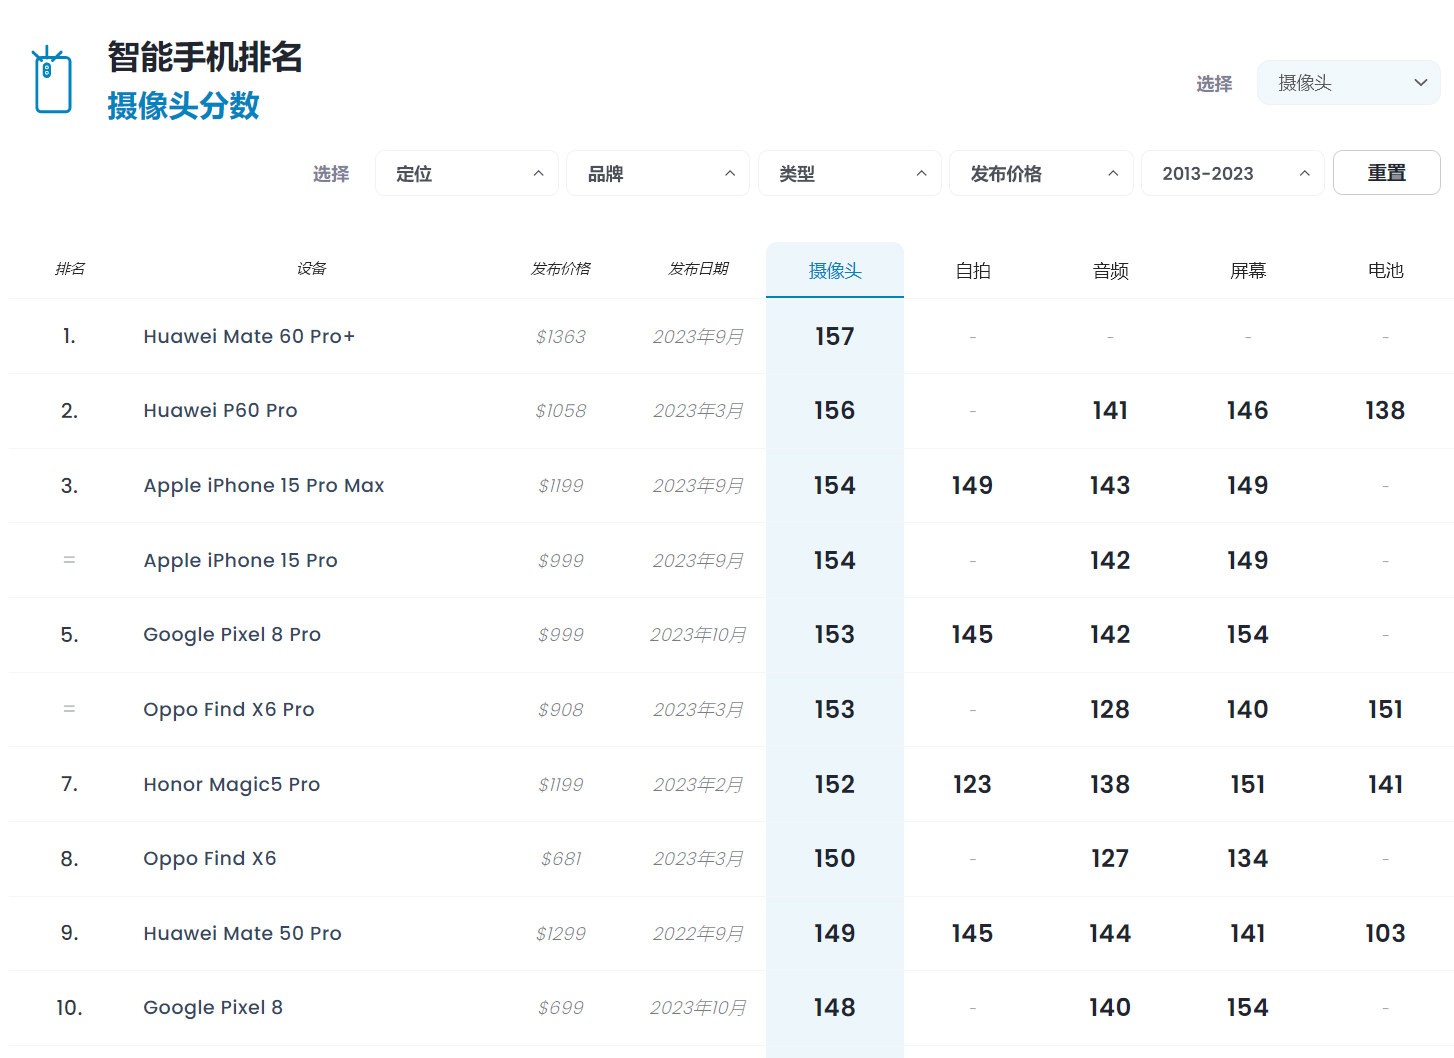The height and width of the screenshot is (1058, 1454).
Task: Click price $699 in Google Pixel 8 row
Action: pyautogui.click(x=561, y=1008)
